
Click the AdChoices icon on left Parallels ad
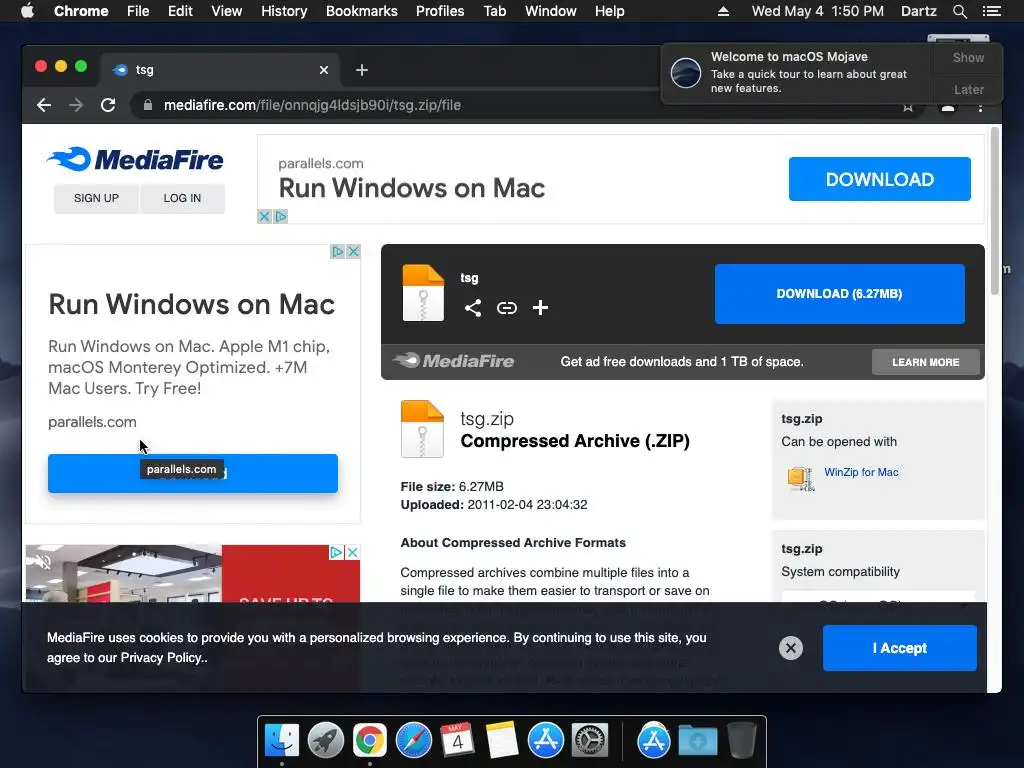[338, 251]
